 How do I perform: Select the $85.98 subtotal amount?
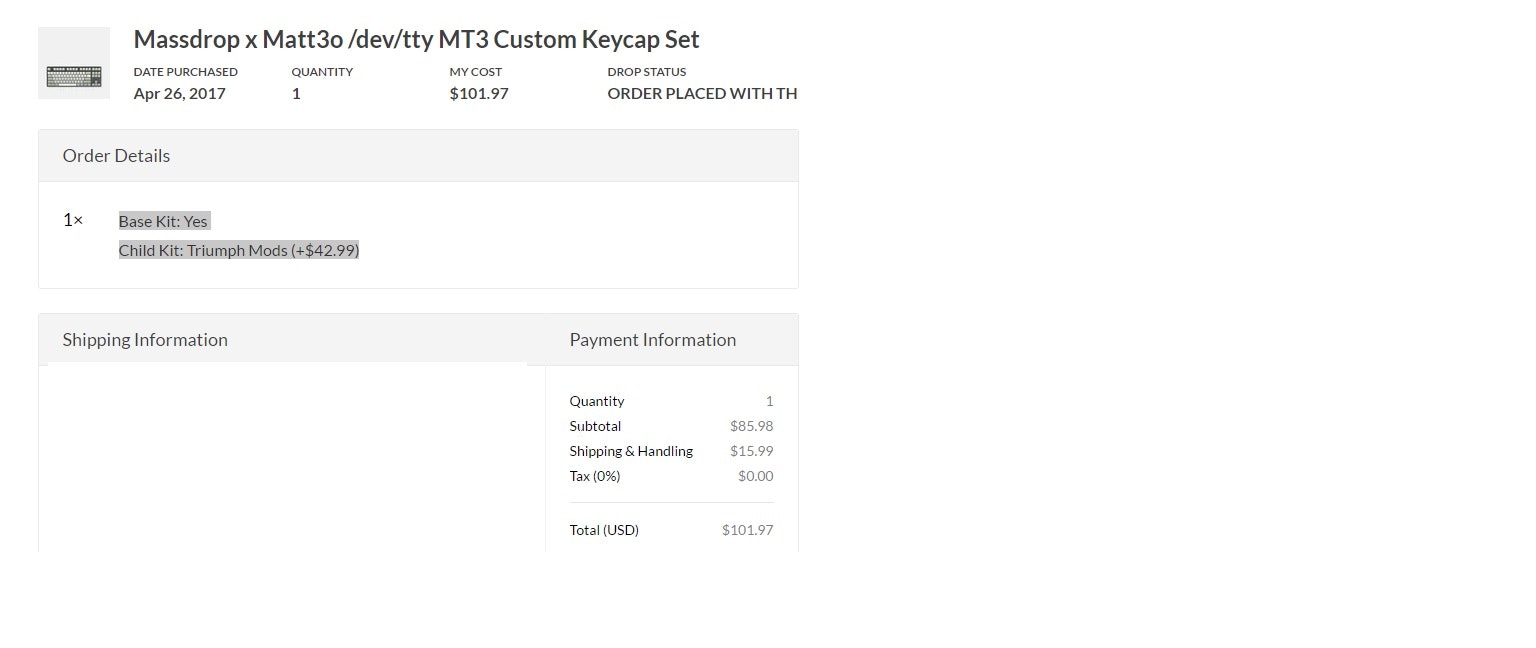click(751, 426)
